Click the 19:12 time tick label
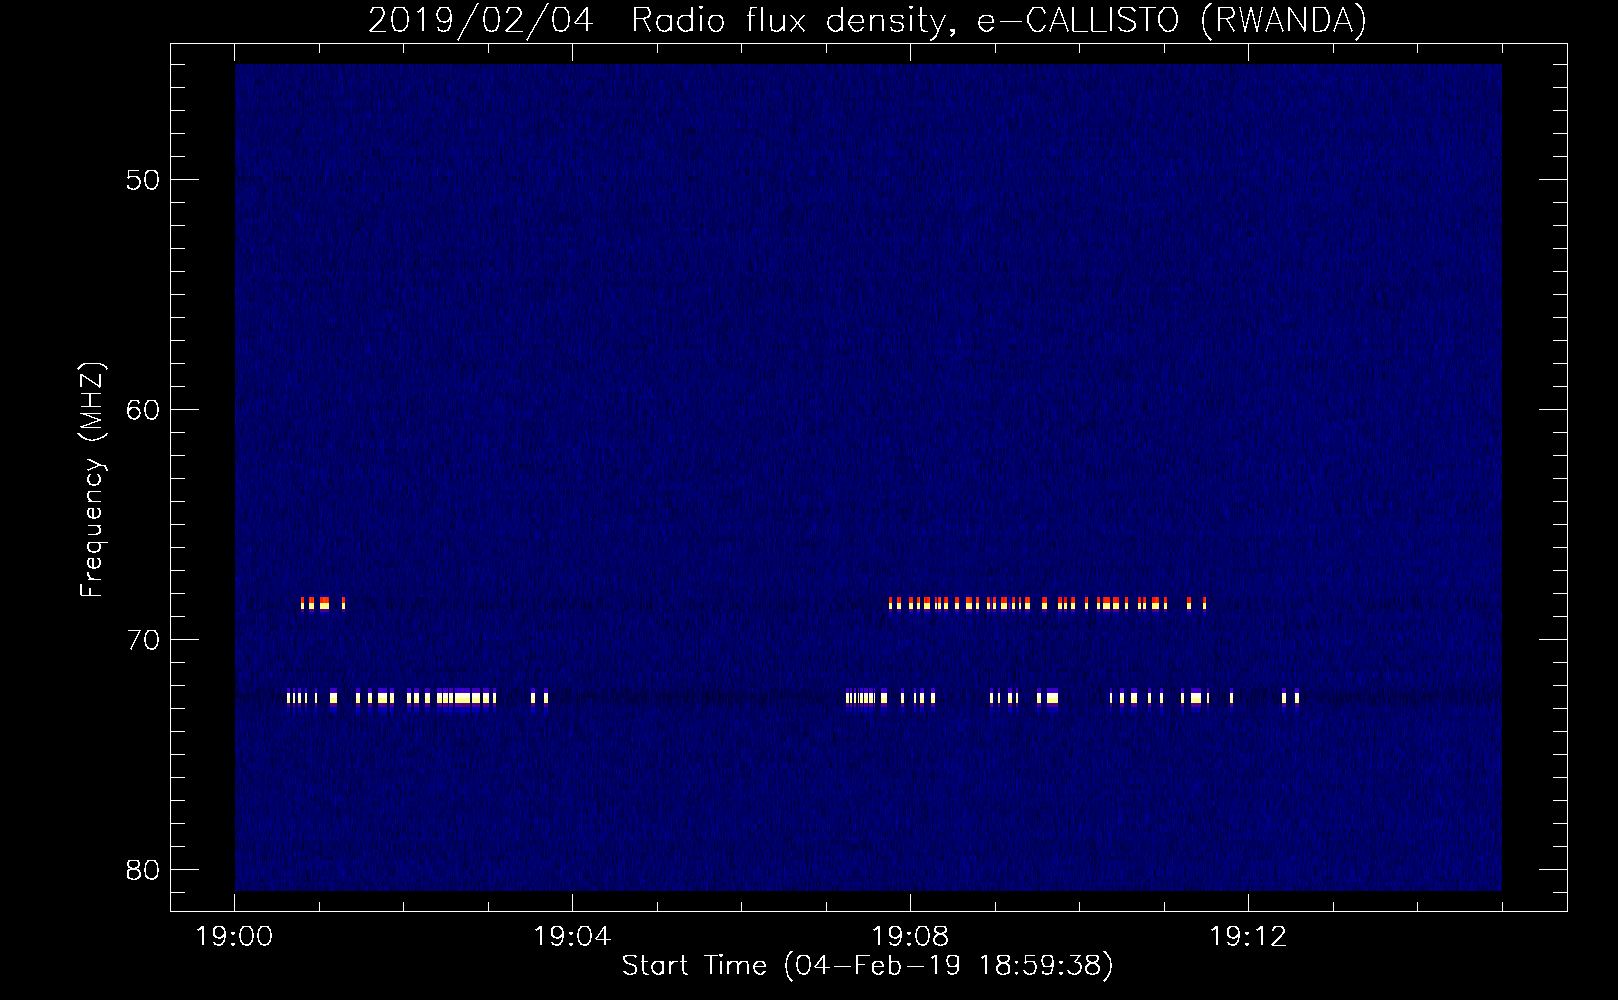Image resolution: width=1618 pixels, height=1000 pixels. [1248, 937]
